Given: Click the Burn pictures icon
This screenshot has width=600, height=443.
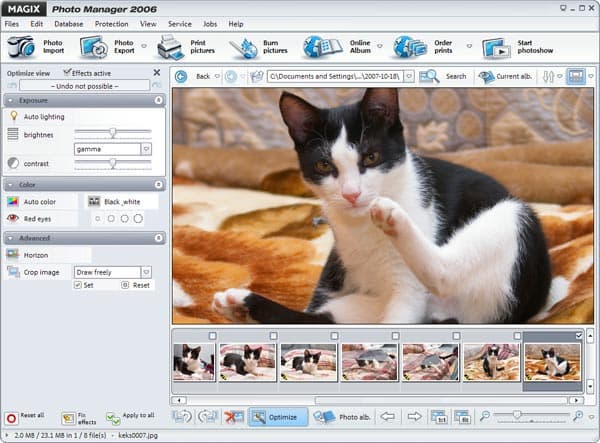Looking at the screenshot, I should 243,48.
